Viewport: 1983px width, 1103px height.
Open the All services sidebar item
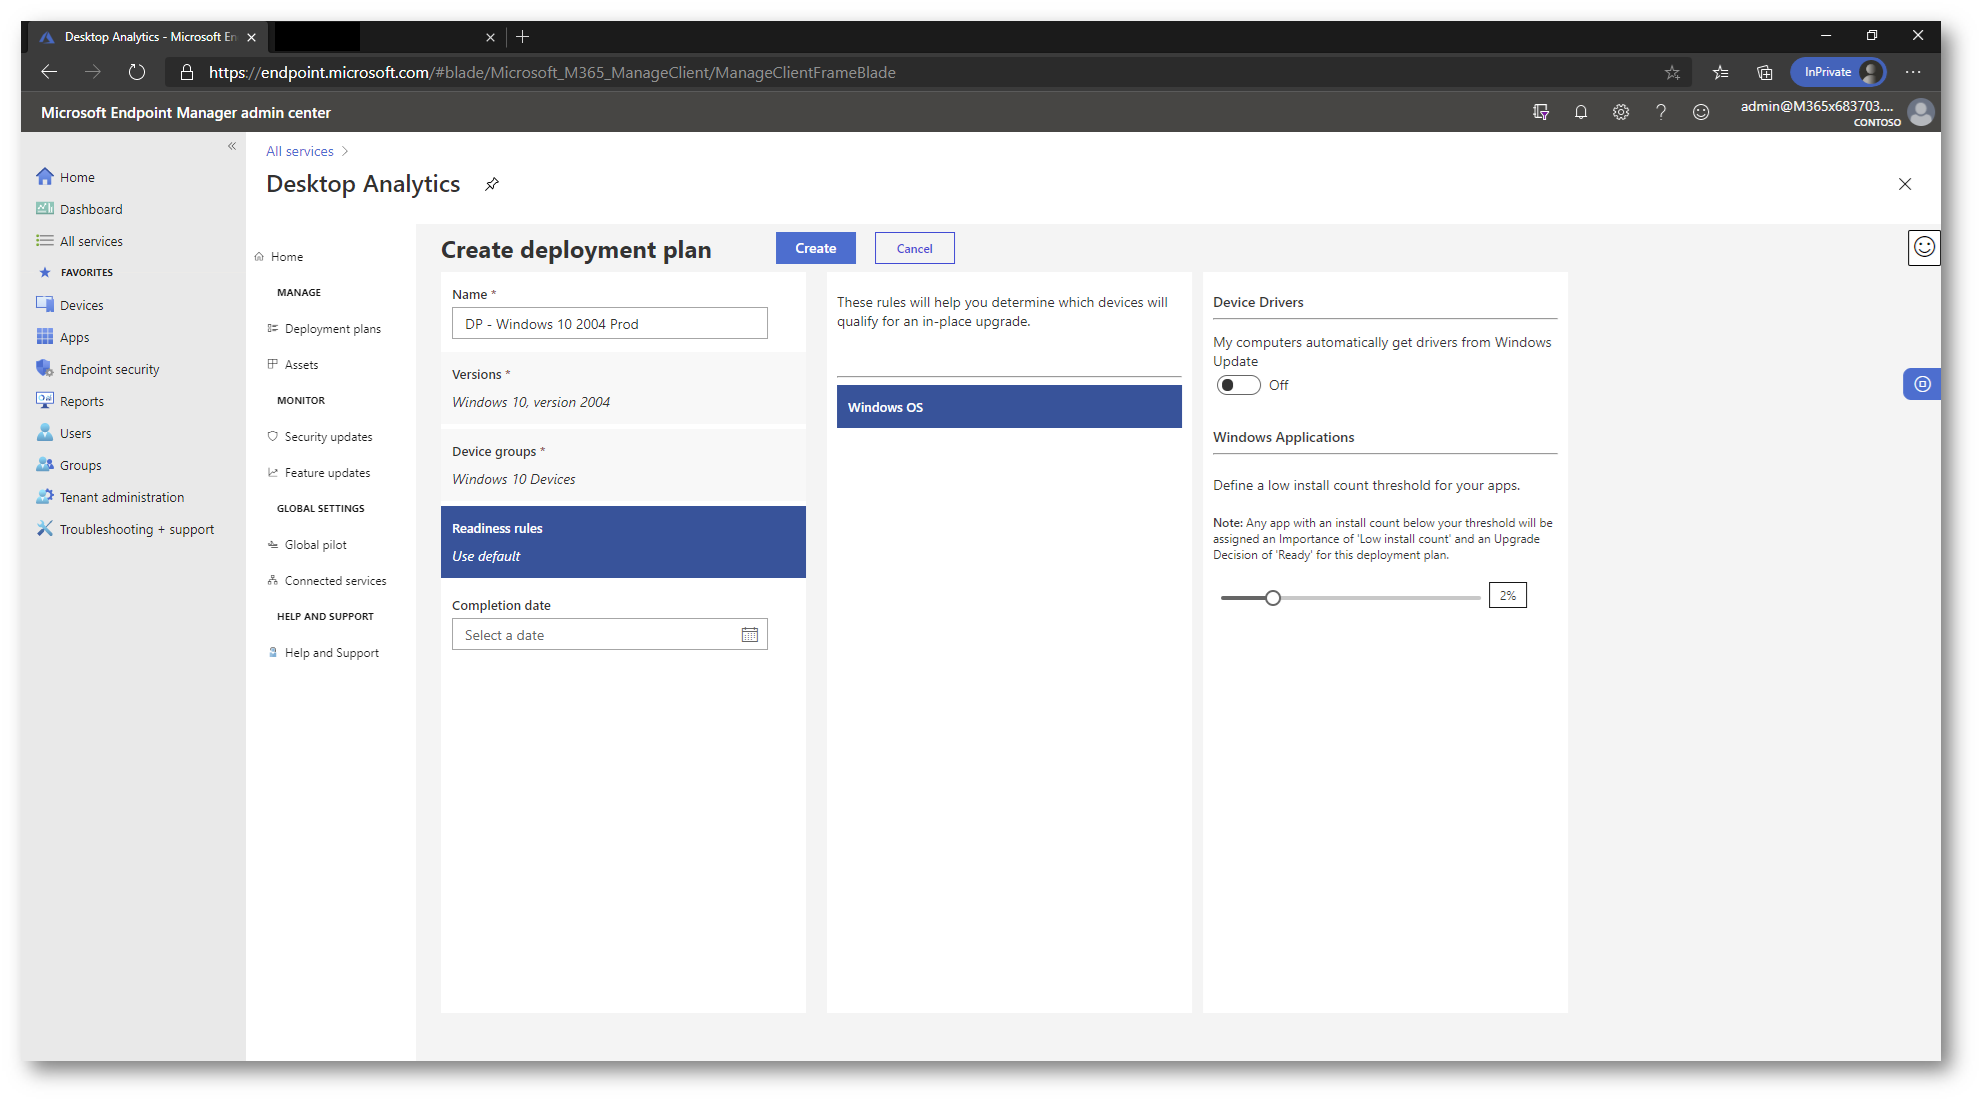pos(90,241)
